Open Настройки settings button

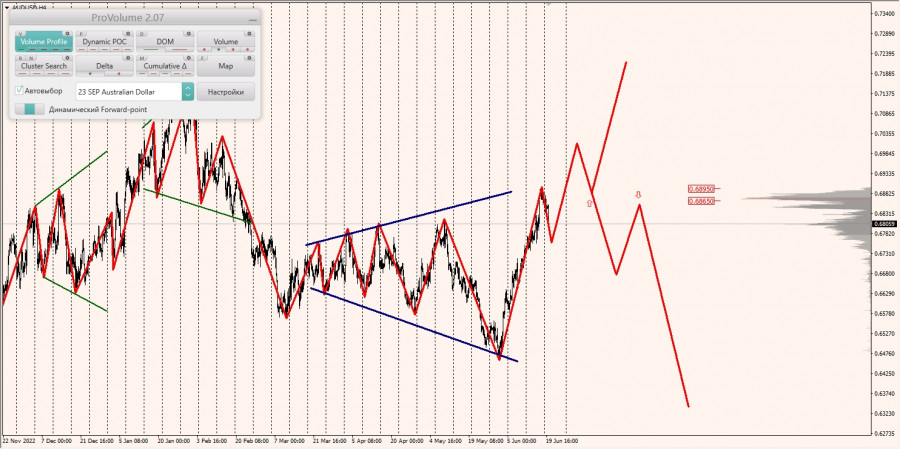coord(226,92)
